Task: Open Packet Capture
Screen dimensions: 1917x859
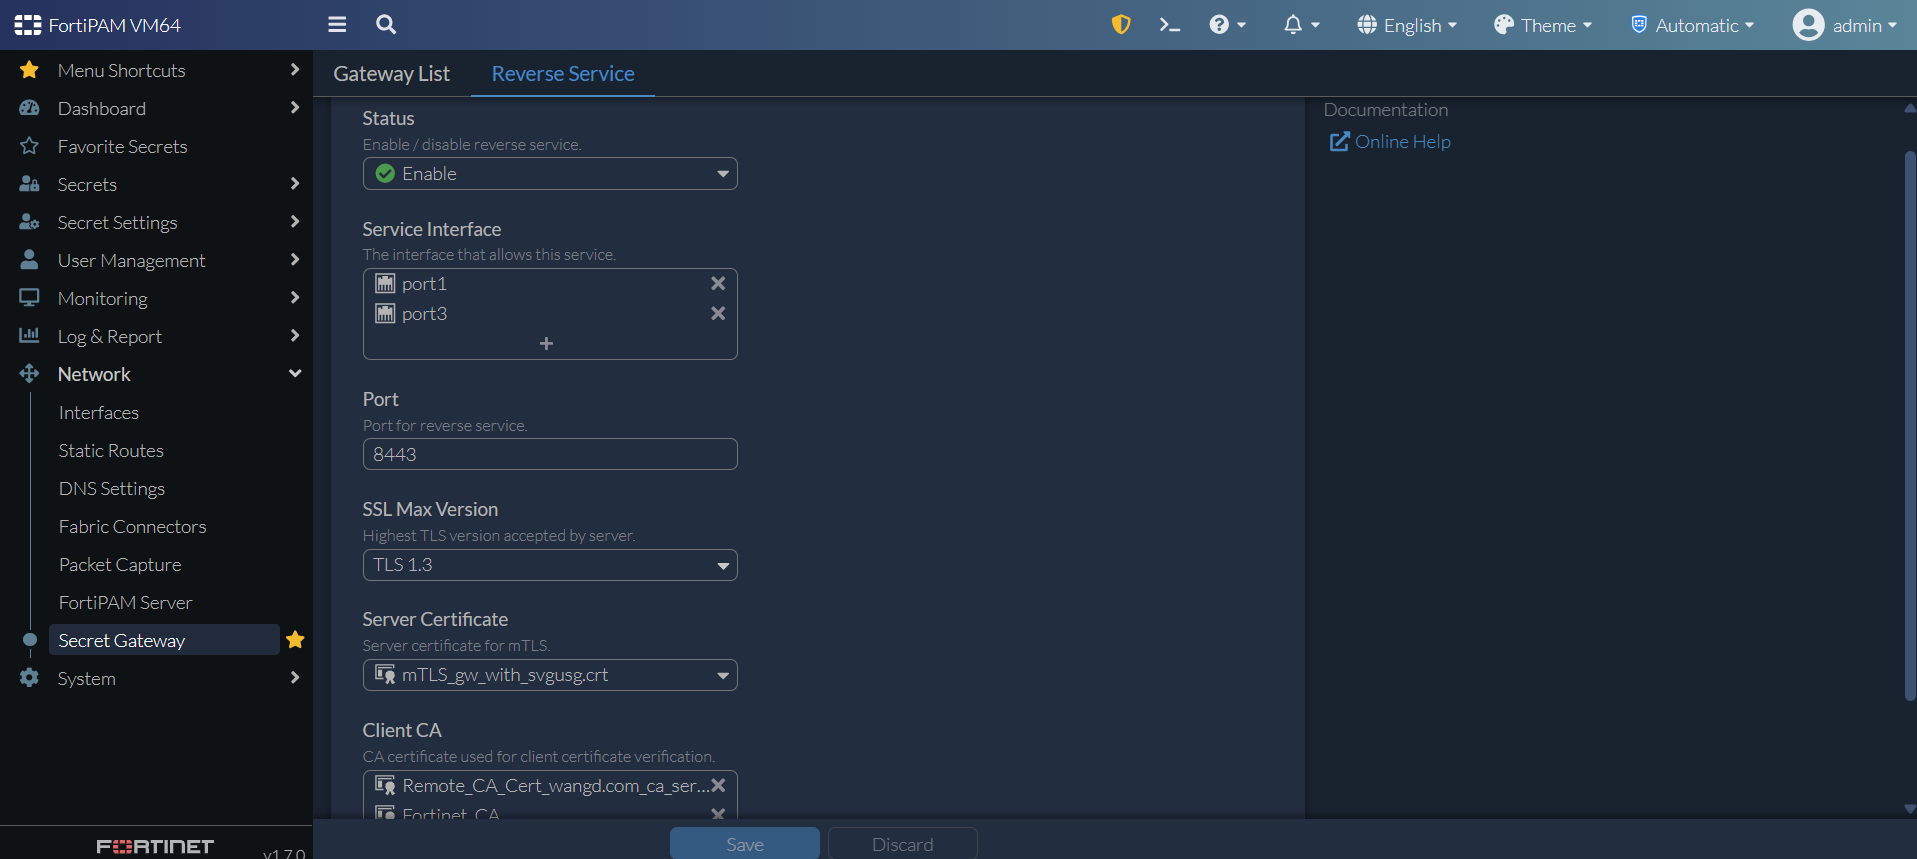Action: point(120,565)
